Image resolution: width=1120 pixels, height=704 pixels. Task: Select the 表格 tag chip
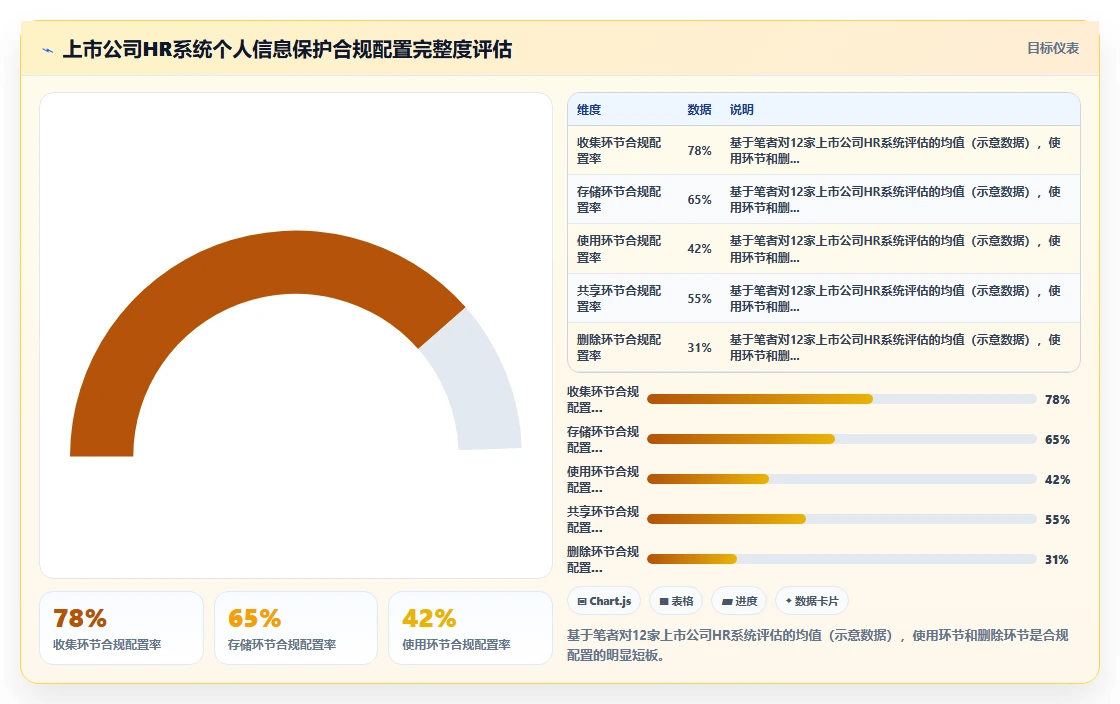676,601
